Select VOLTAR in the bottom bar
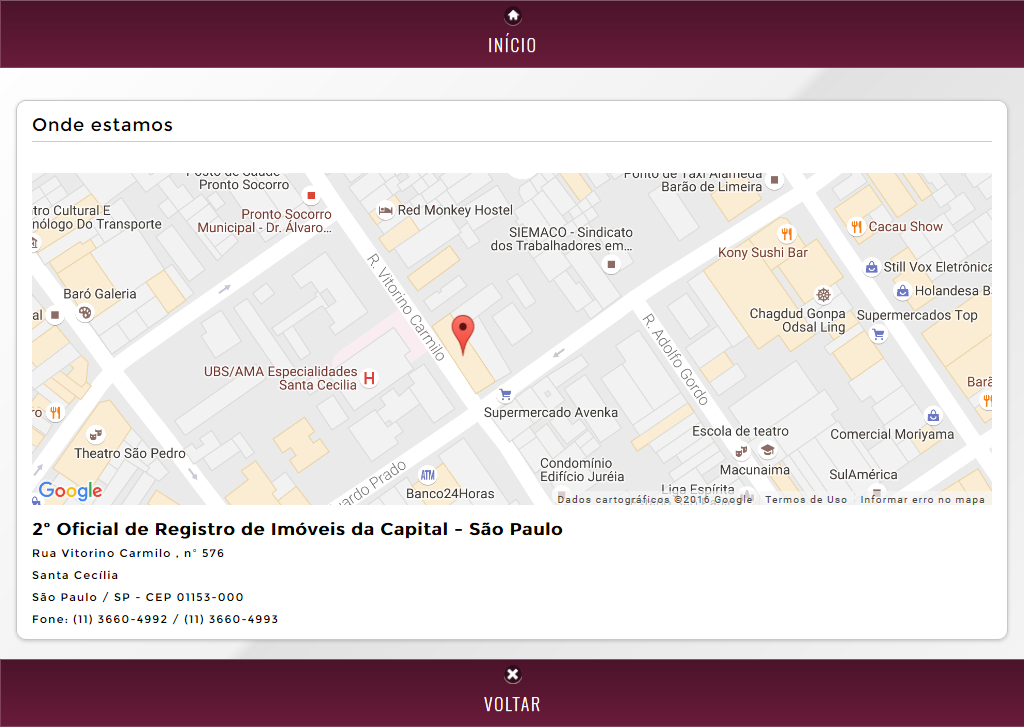1024x727 pixels. click(512, 704)
